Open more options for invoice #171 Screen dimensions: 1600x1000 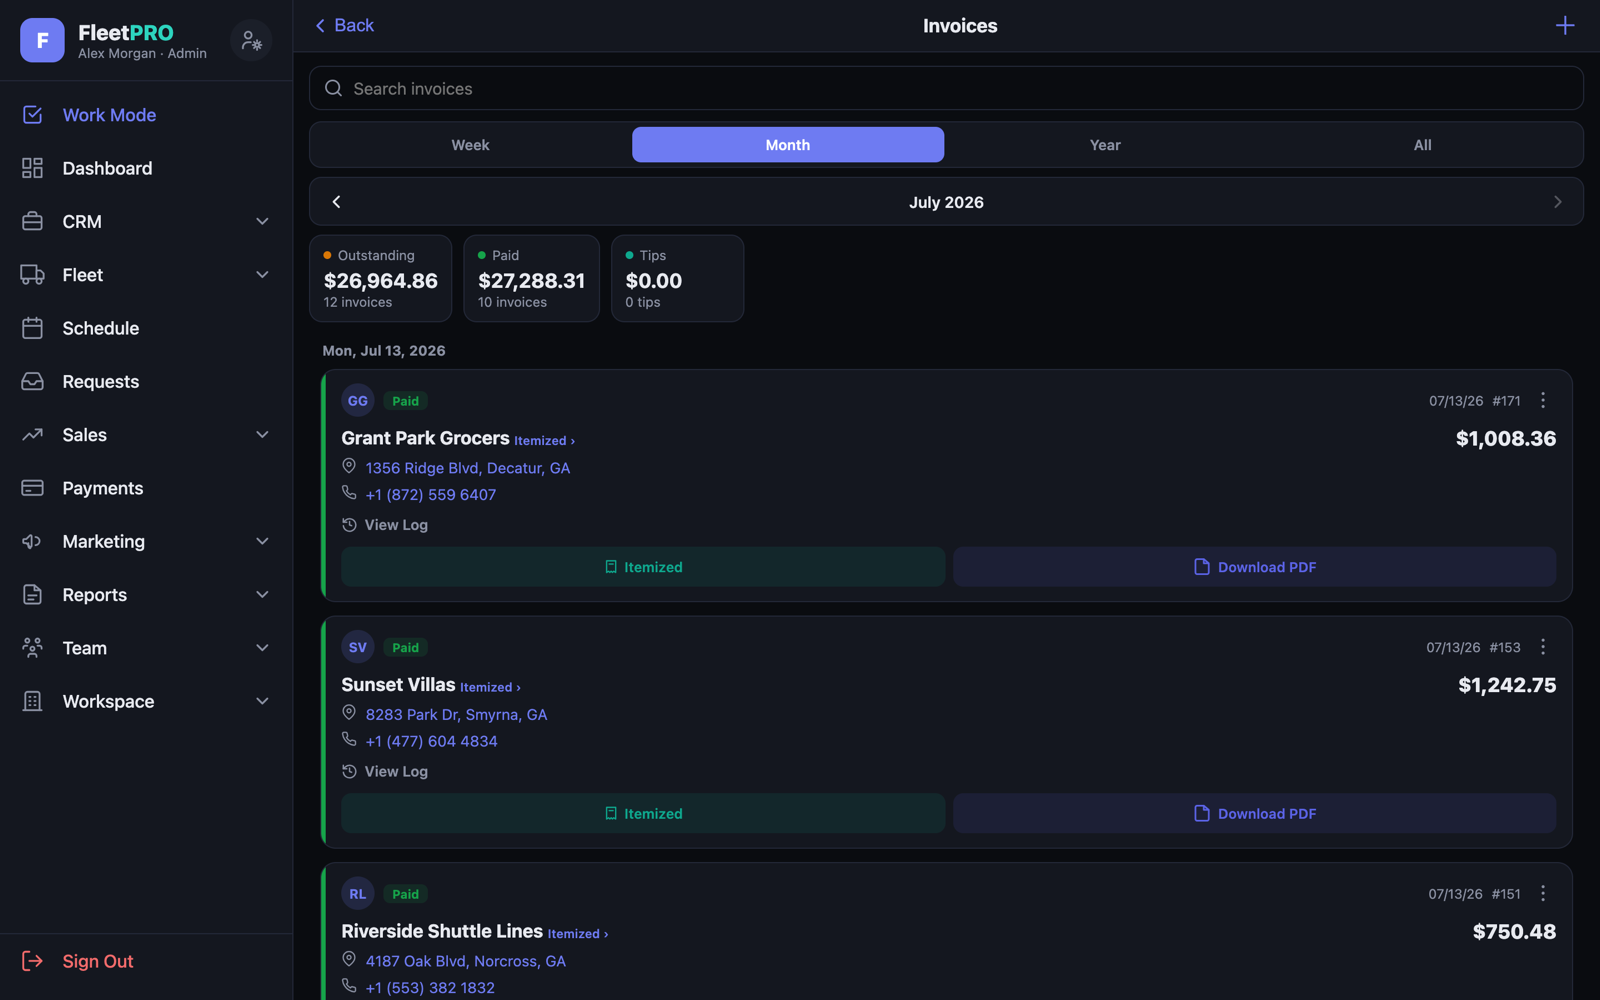[1543, 400]
